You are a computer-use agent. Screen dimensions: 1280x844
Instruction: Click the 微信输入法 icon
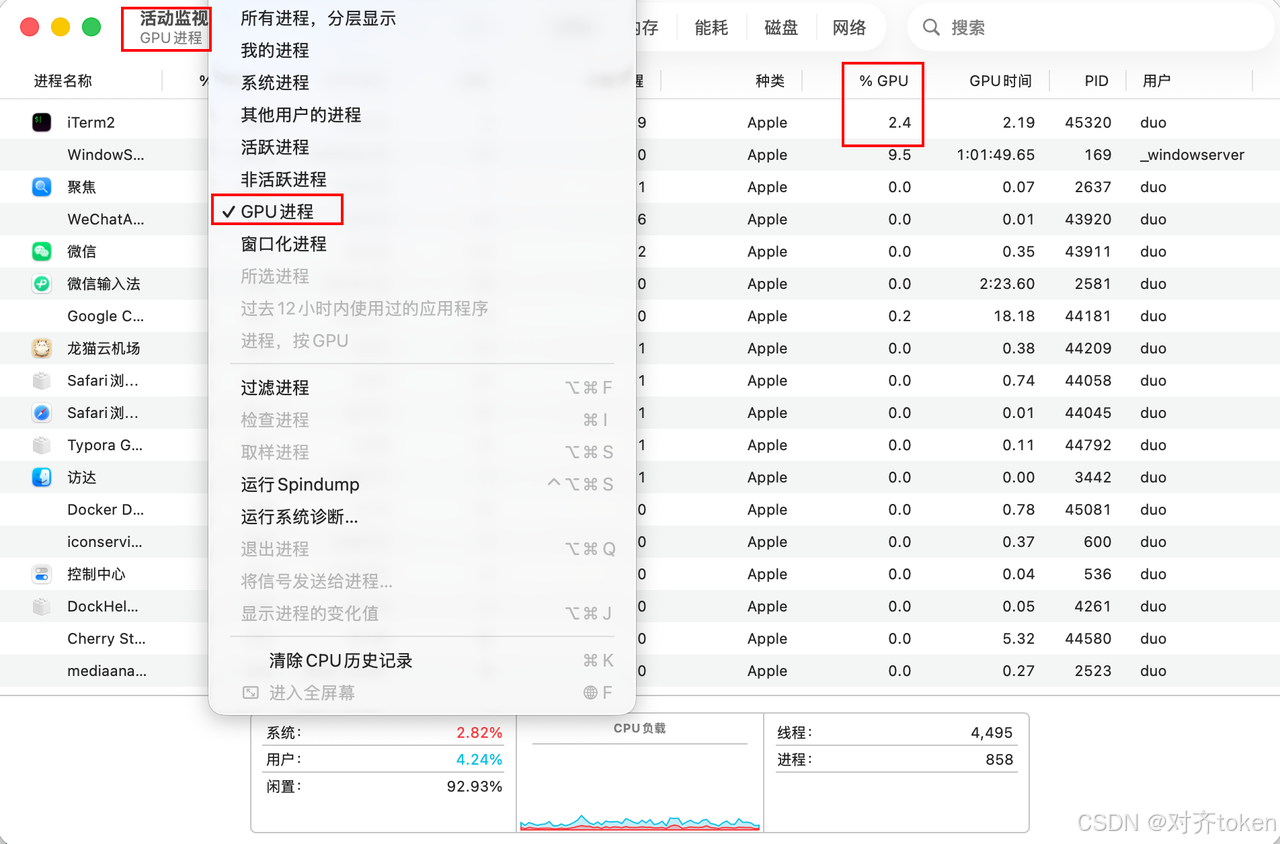[41, 284]
